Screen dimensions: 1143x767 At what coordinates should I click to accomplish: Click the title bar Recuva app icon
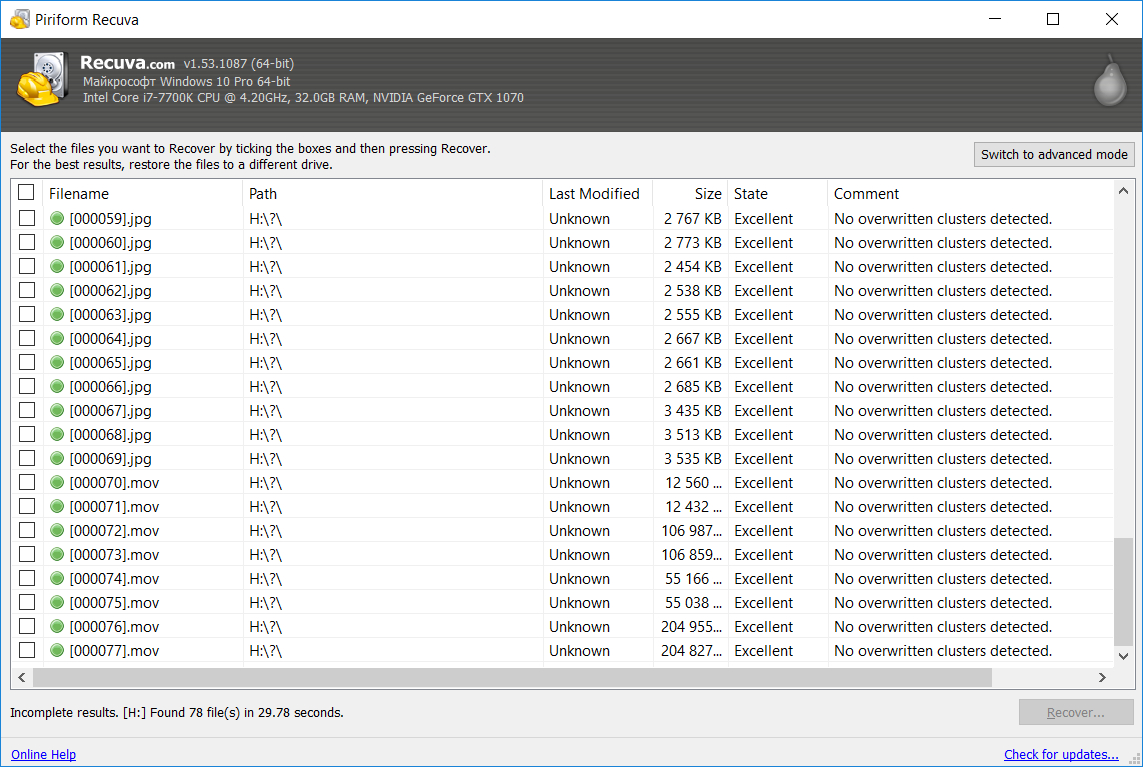(x=19, y=19)
